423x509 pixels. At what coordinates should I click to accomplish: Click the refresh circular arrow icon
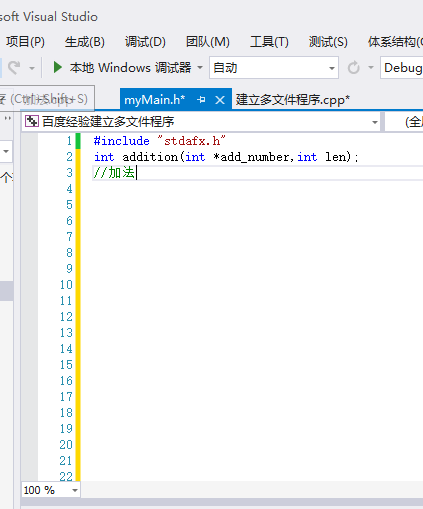(354, 68)
